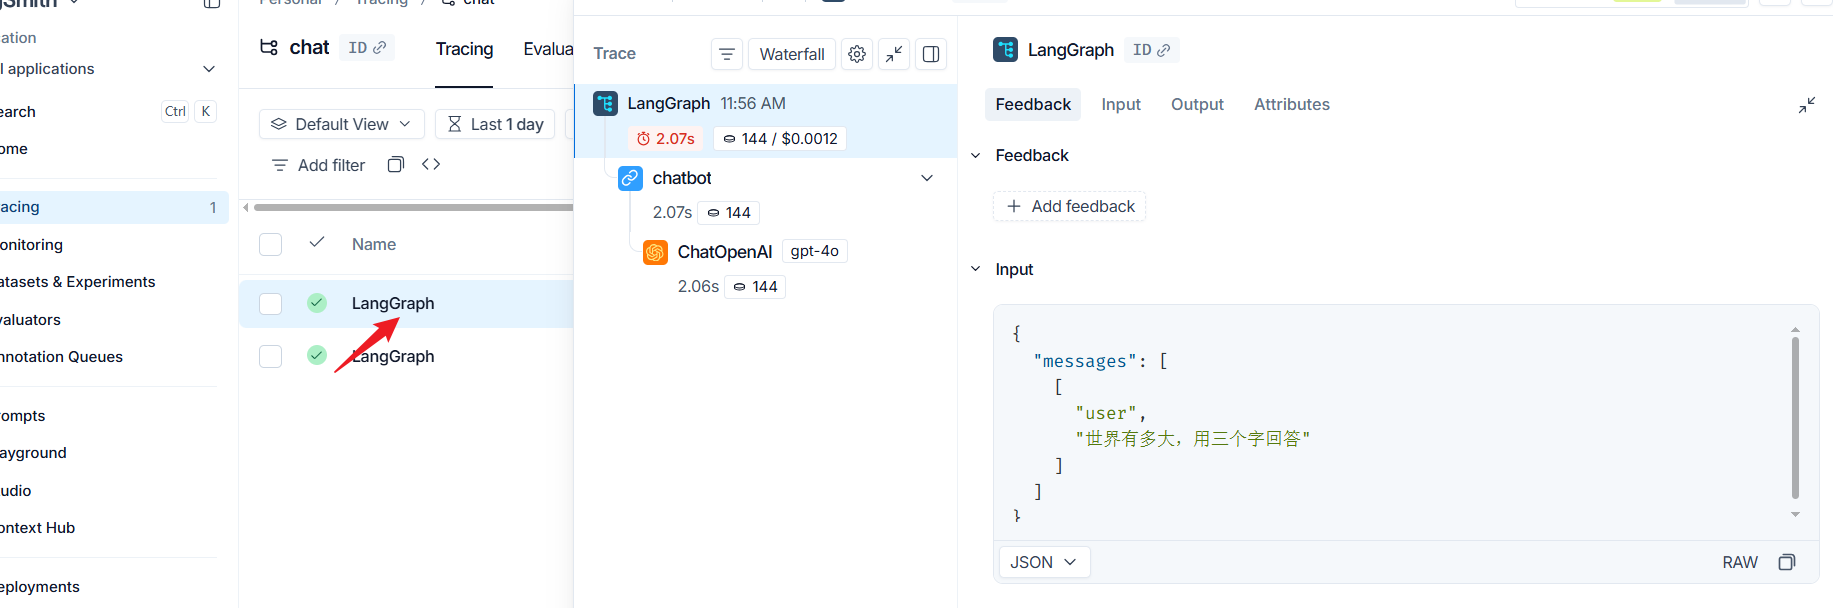Copy LangGraph run ID link badge

pyautogui.click(x=1152, y=50)
